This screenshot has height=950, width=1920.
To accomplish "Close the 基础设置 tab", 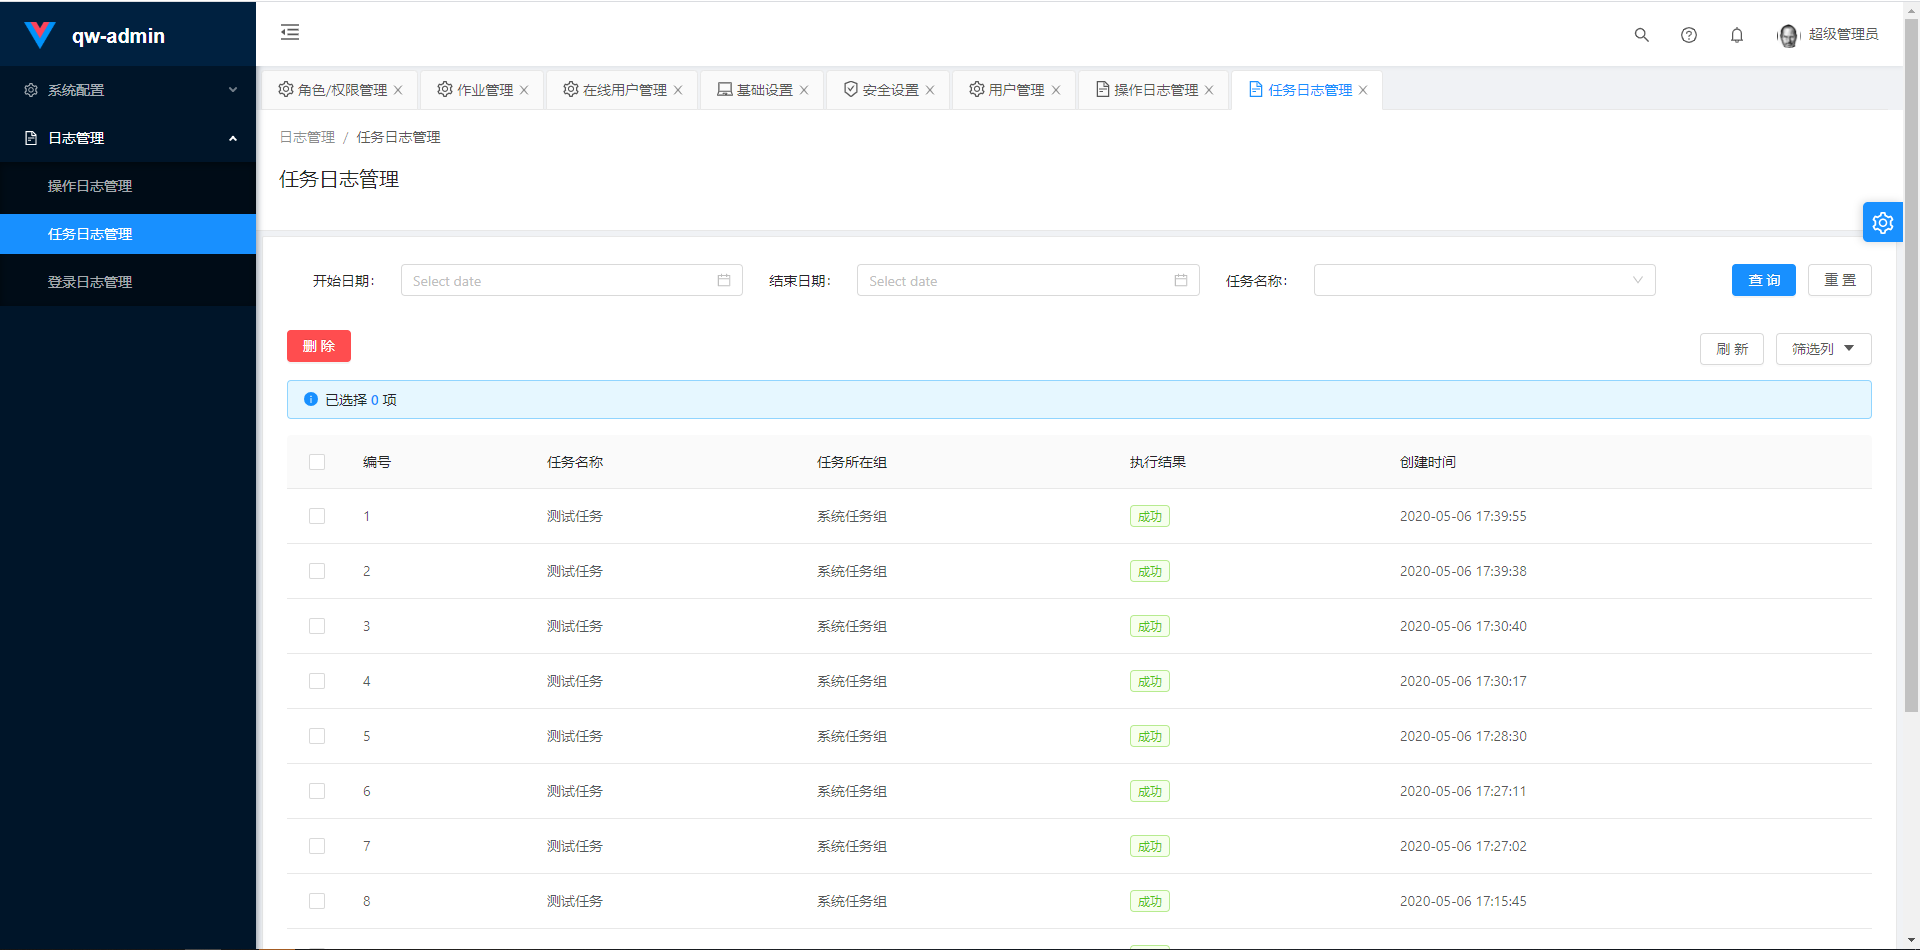I will 804,90.
